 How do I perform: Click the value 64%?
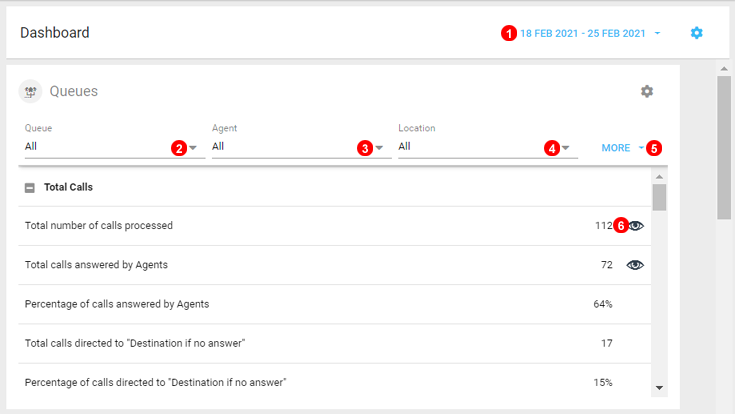click(x=603, y=304)
